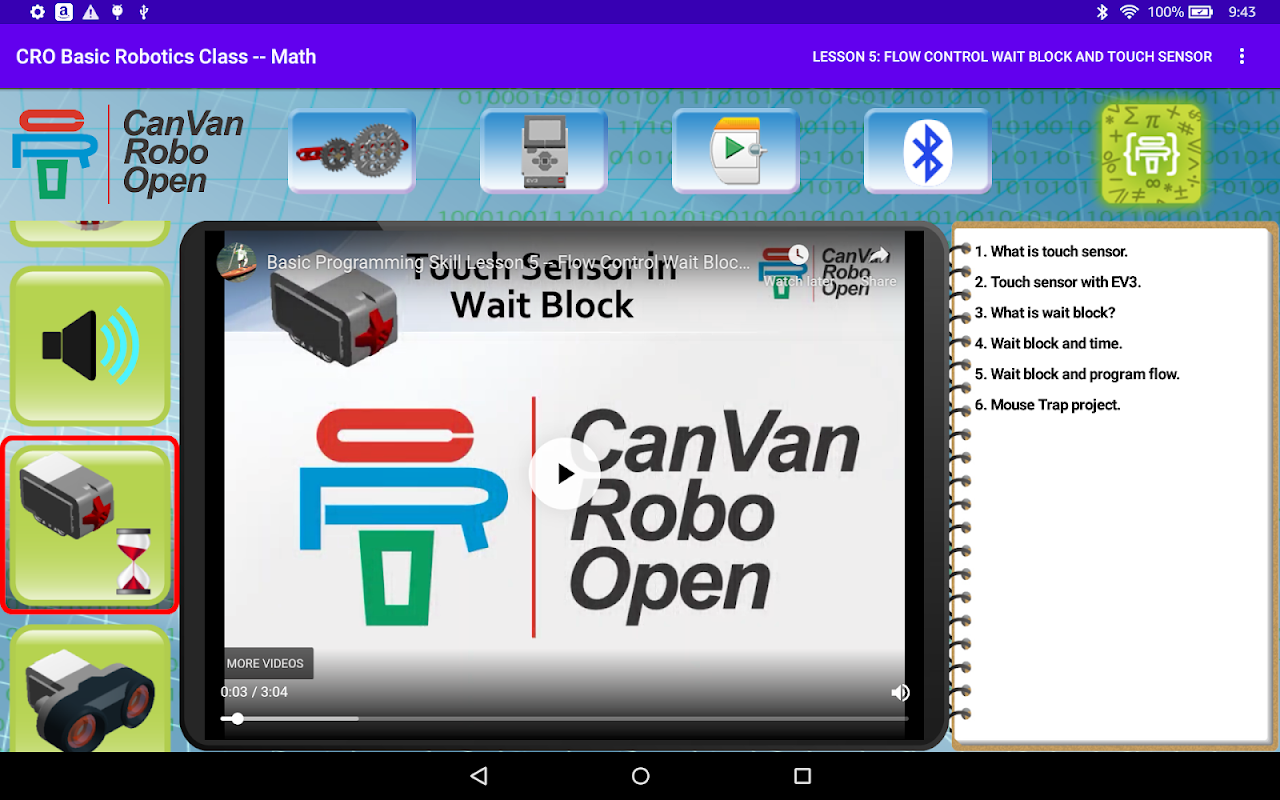Open the Bluetooth category icon
This screenshot has height=800, width=1280.
(x=928, y=151)
